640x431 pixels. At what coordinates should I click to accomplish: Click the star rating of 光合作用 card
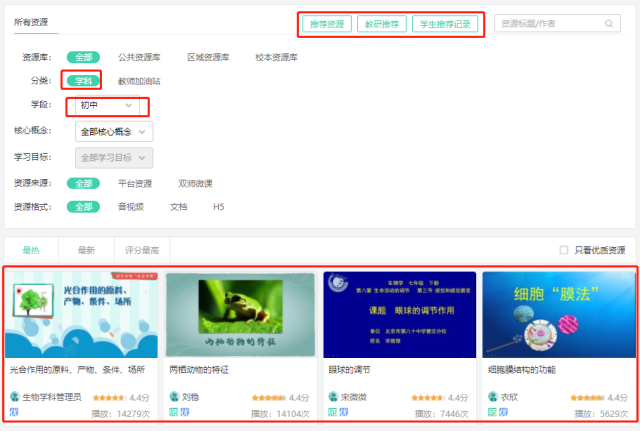(x=109, y=398)
